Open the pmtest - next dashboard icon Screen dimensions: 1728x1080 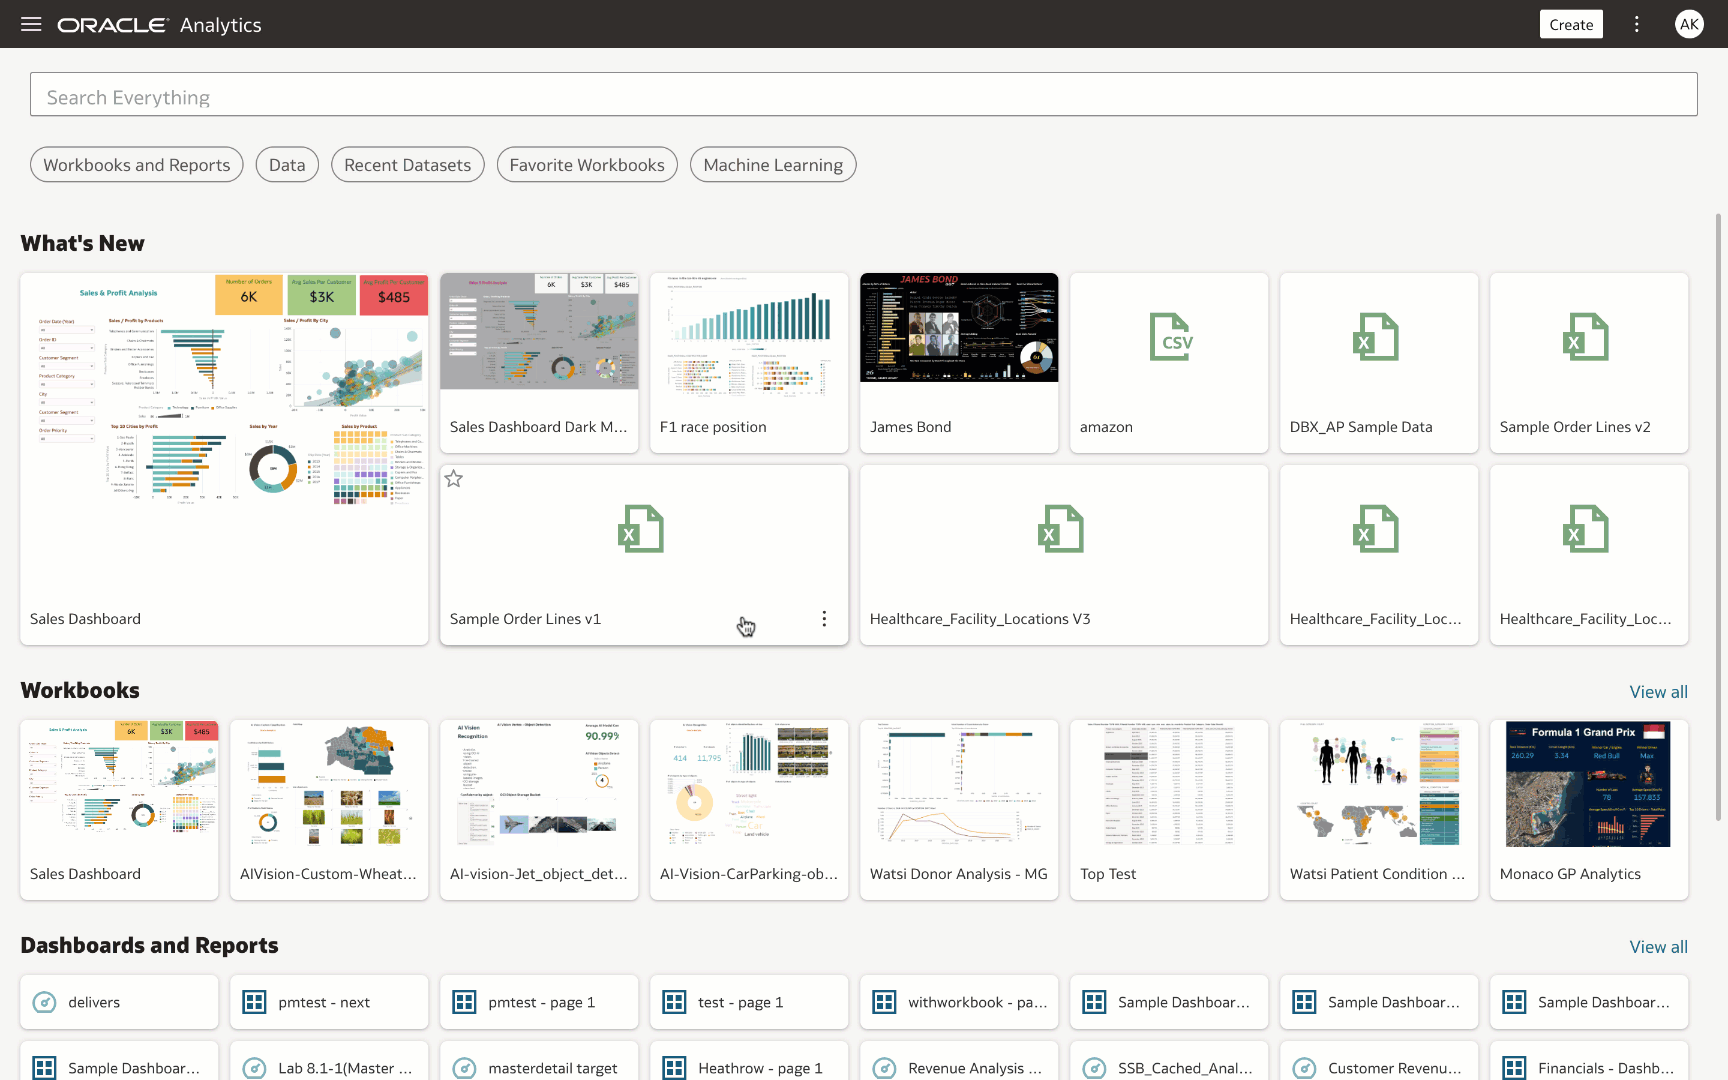point(255,1002)
